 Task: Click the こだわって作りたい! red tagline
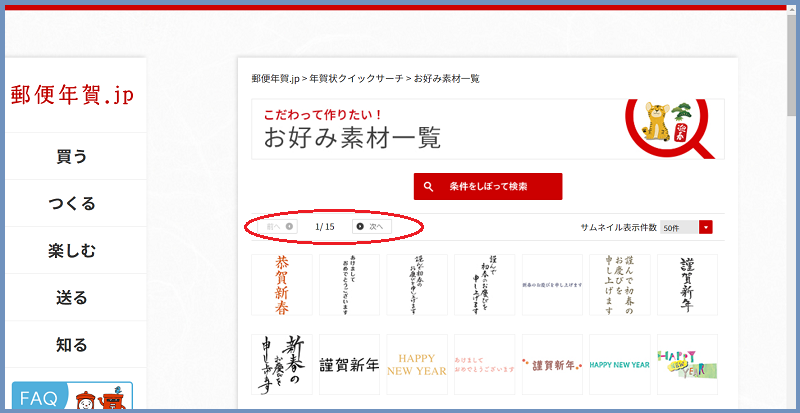(322, 114)
